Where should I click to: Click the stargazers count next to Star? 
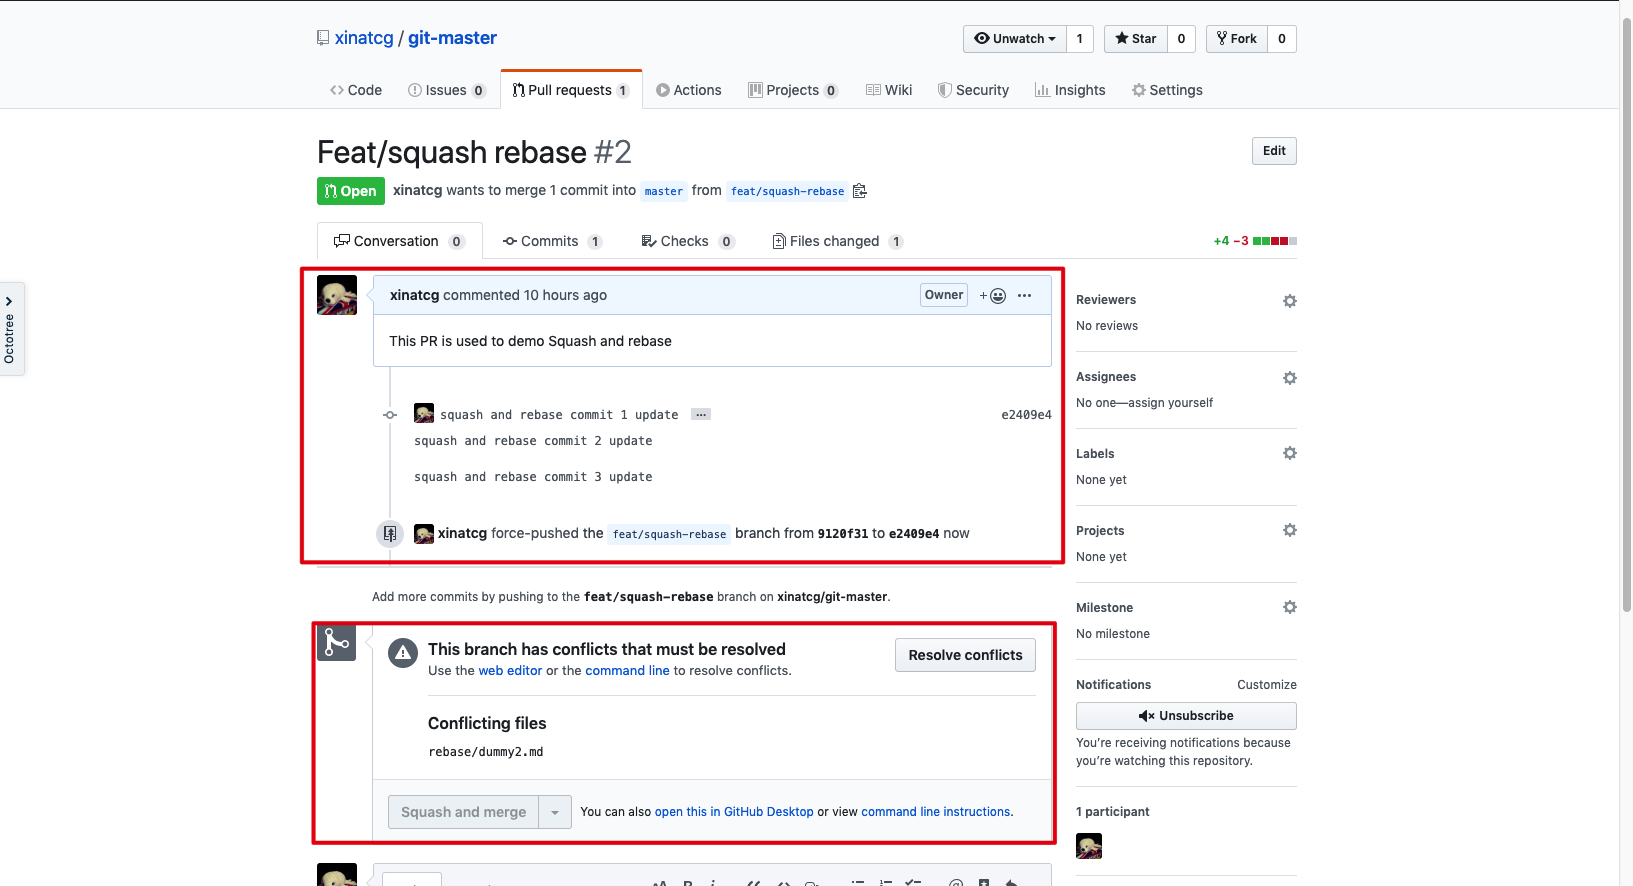click(x=1182, y=39)
